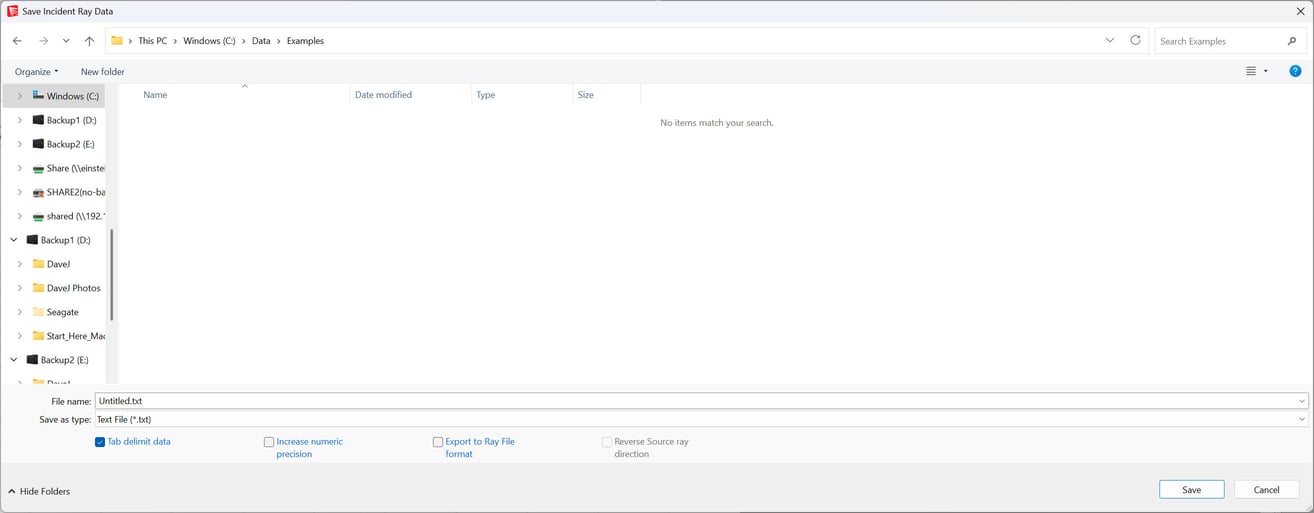Click New folder in the toolbar
1314x513 pixels.
coord(103,72)
